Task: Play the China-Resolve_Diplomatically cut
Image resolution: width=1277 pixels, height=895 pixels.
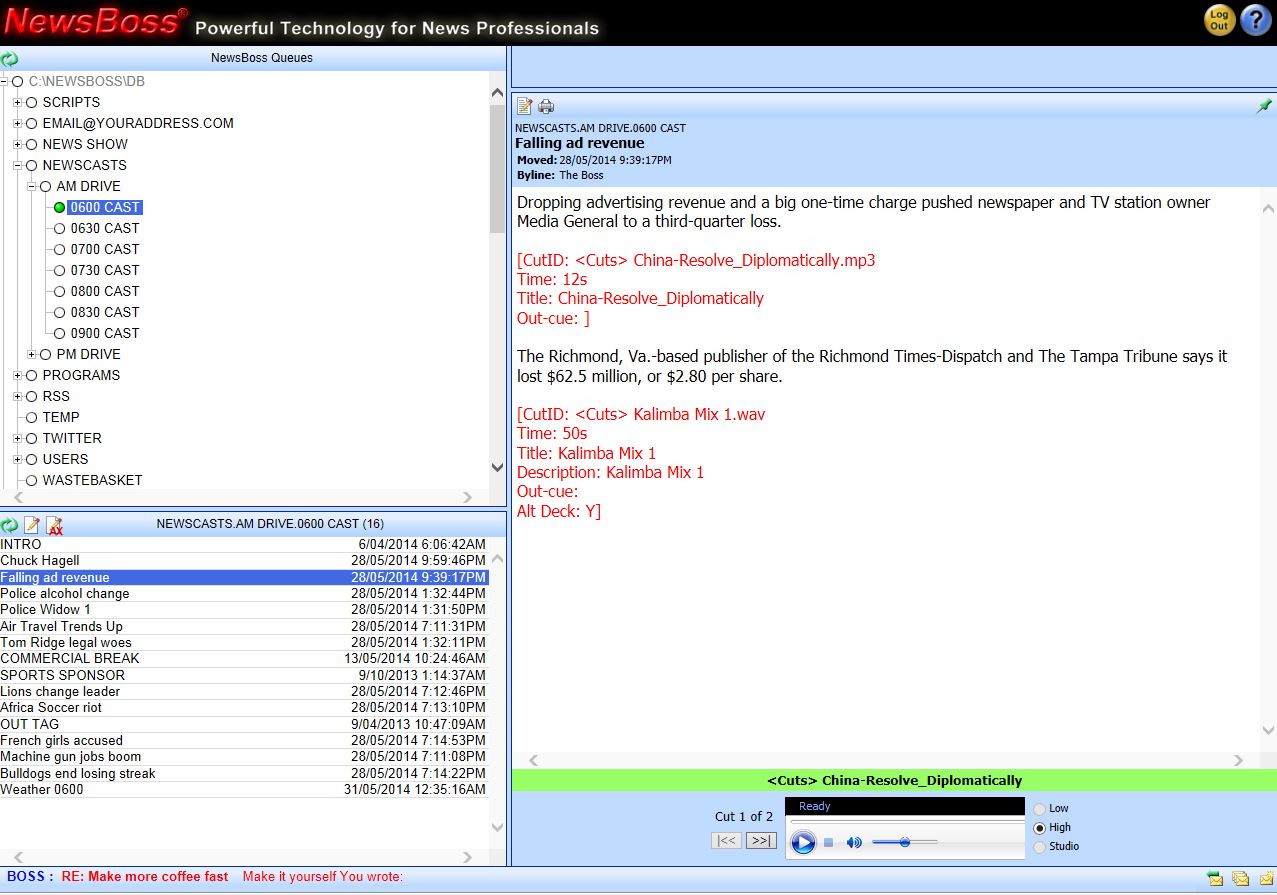Action: point(803,843)
